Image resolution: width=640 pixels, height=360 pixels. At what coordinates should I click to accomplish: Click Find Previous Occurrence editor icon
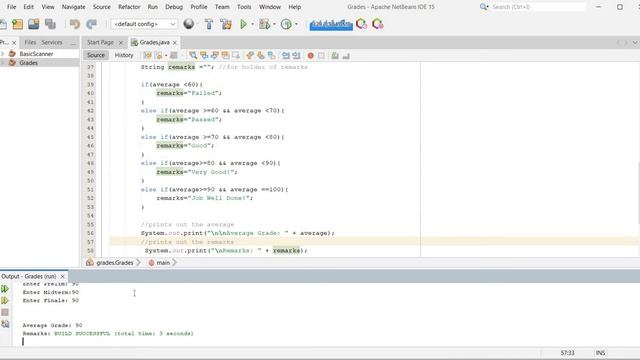(204, 56)
